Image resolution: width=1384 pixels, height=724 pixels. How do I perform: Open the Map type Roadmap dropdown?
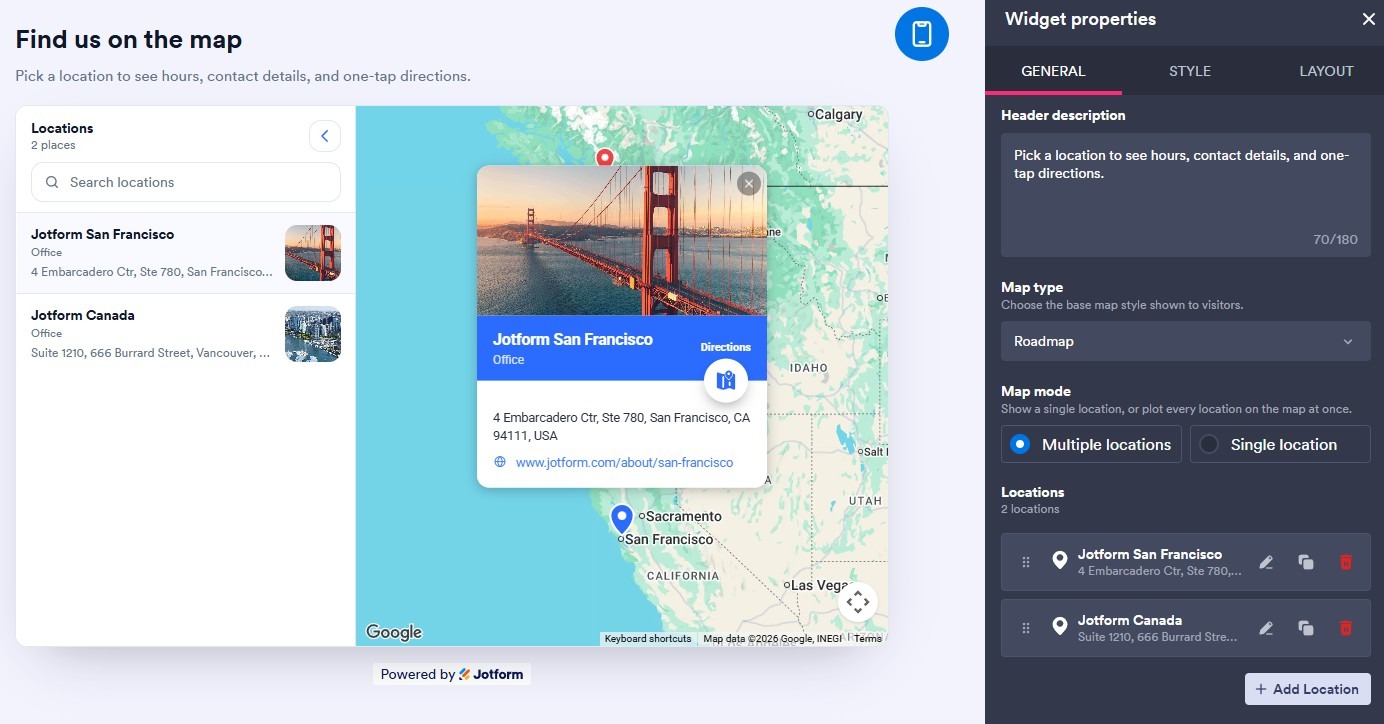(x=1185, y=341)
